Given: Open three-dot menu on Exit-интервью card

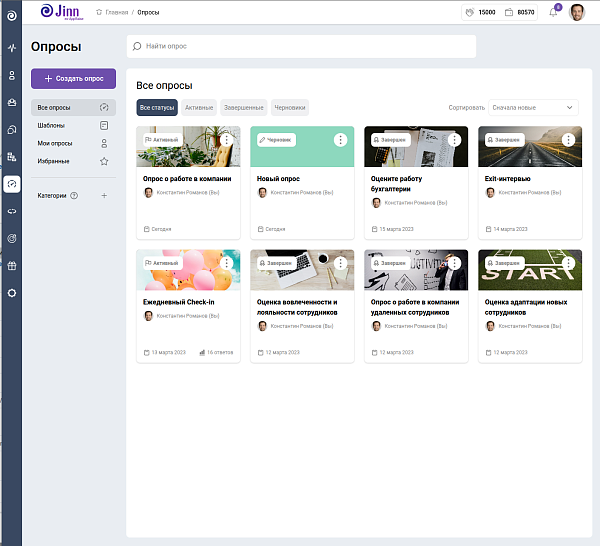Looking at the screenshot, I should pos(569,140).
